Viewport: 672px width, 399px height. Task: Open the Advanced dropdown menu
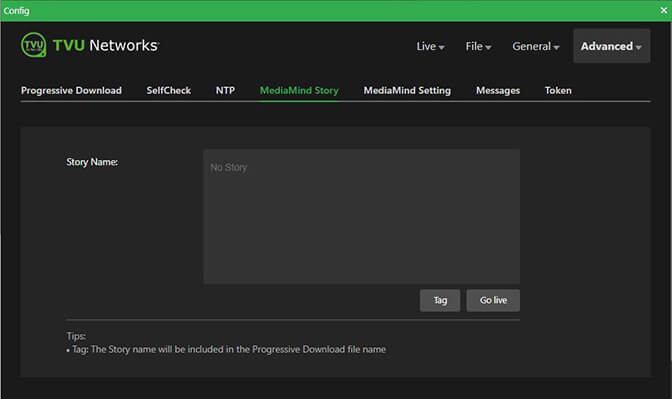(612, 46)
